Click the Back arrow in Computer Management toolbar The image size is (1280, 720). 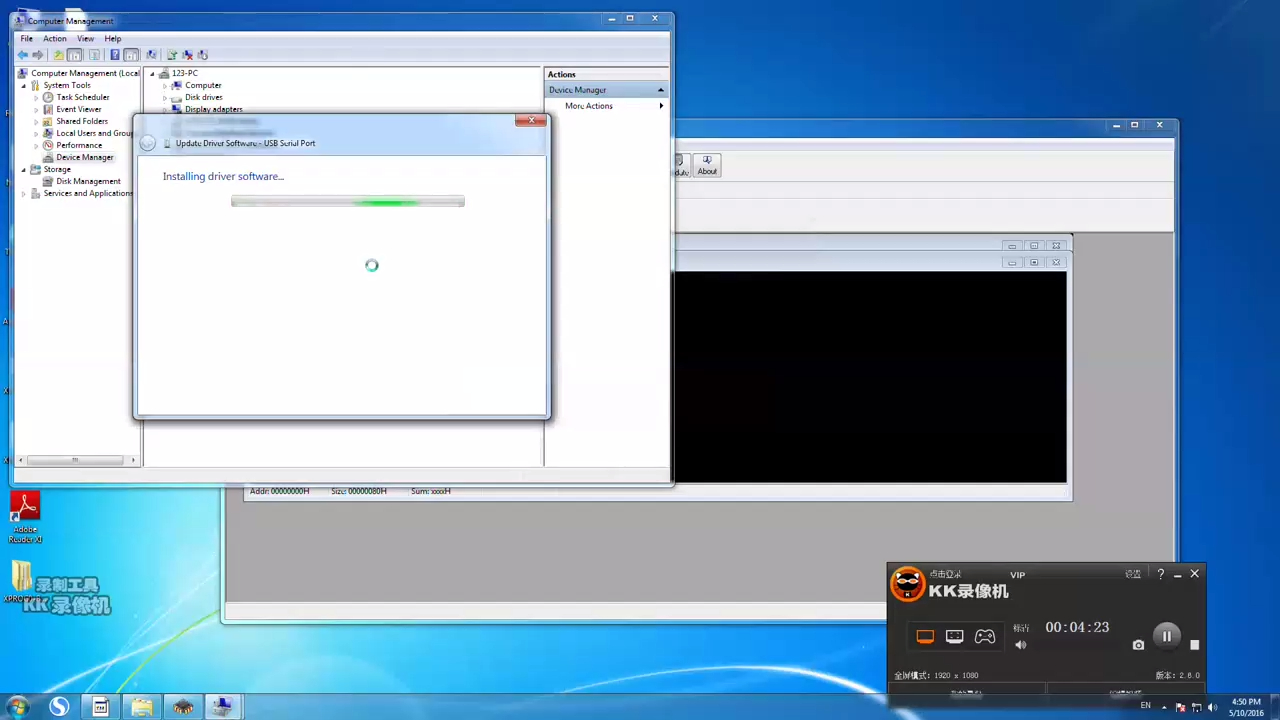(x=23, y=55)
